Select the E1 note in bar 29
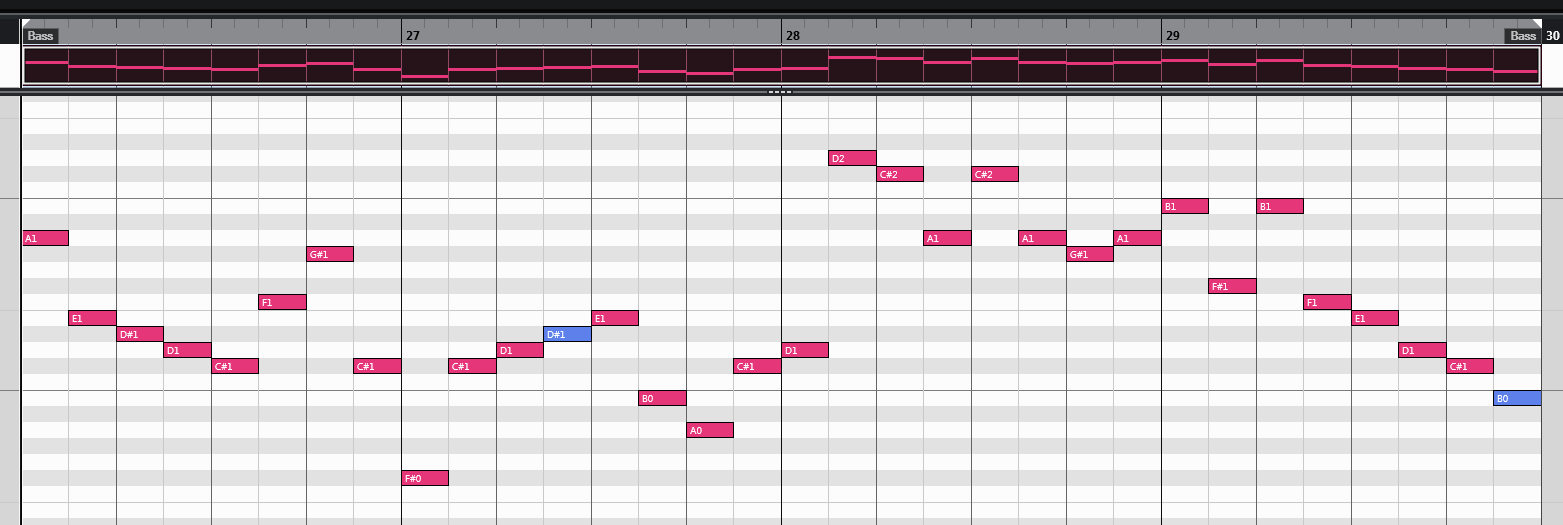The height and width of the screenshot is (525, 1563). pyautogui.click(x=1375, y=318)
